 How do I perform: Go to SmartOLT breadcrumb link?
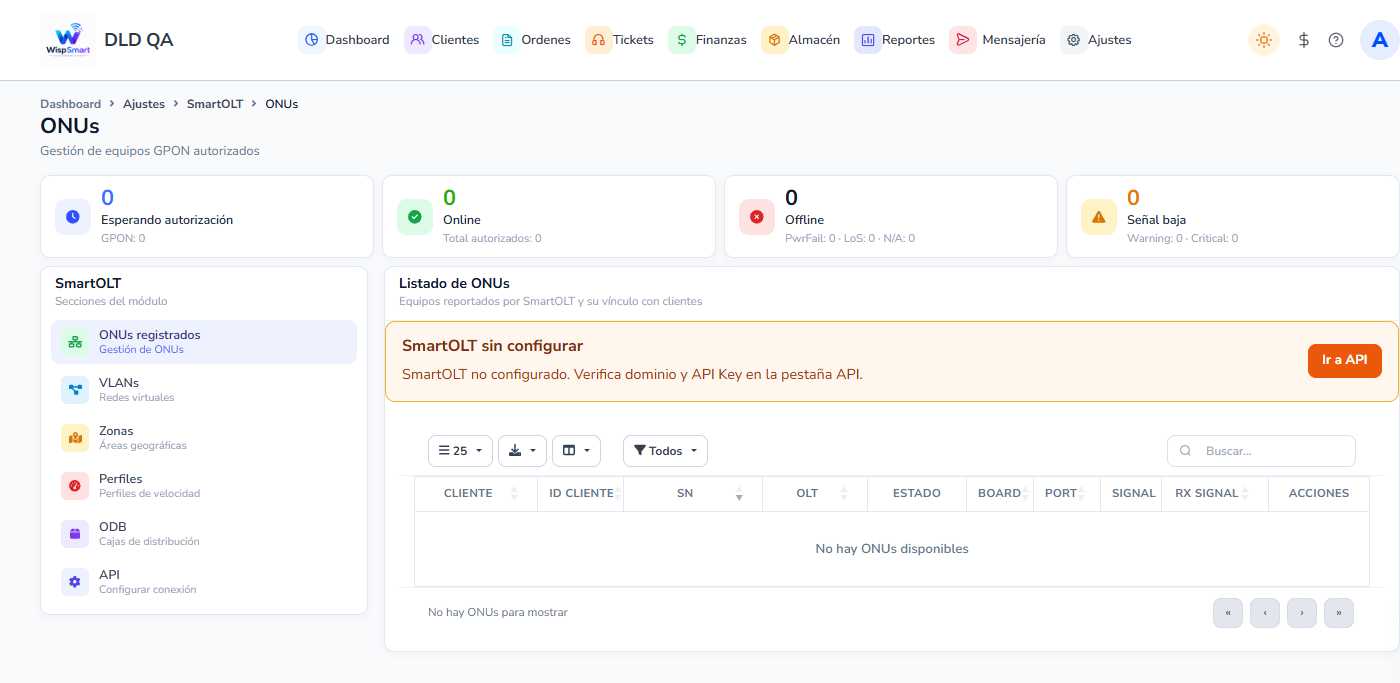click(x=215, y=104)
